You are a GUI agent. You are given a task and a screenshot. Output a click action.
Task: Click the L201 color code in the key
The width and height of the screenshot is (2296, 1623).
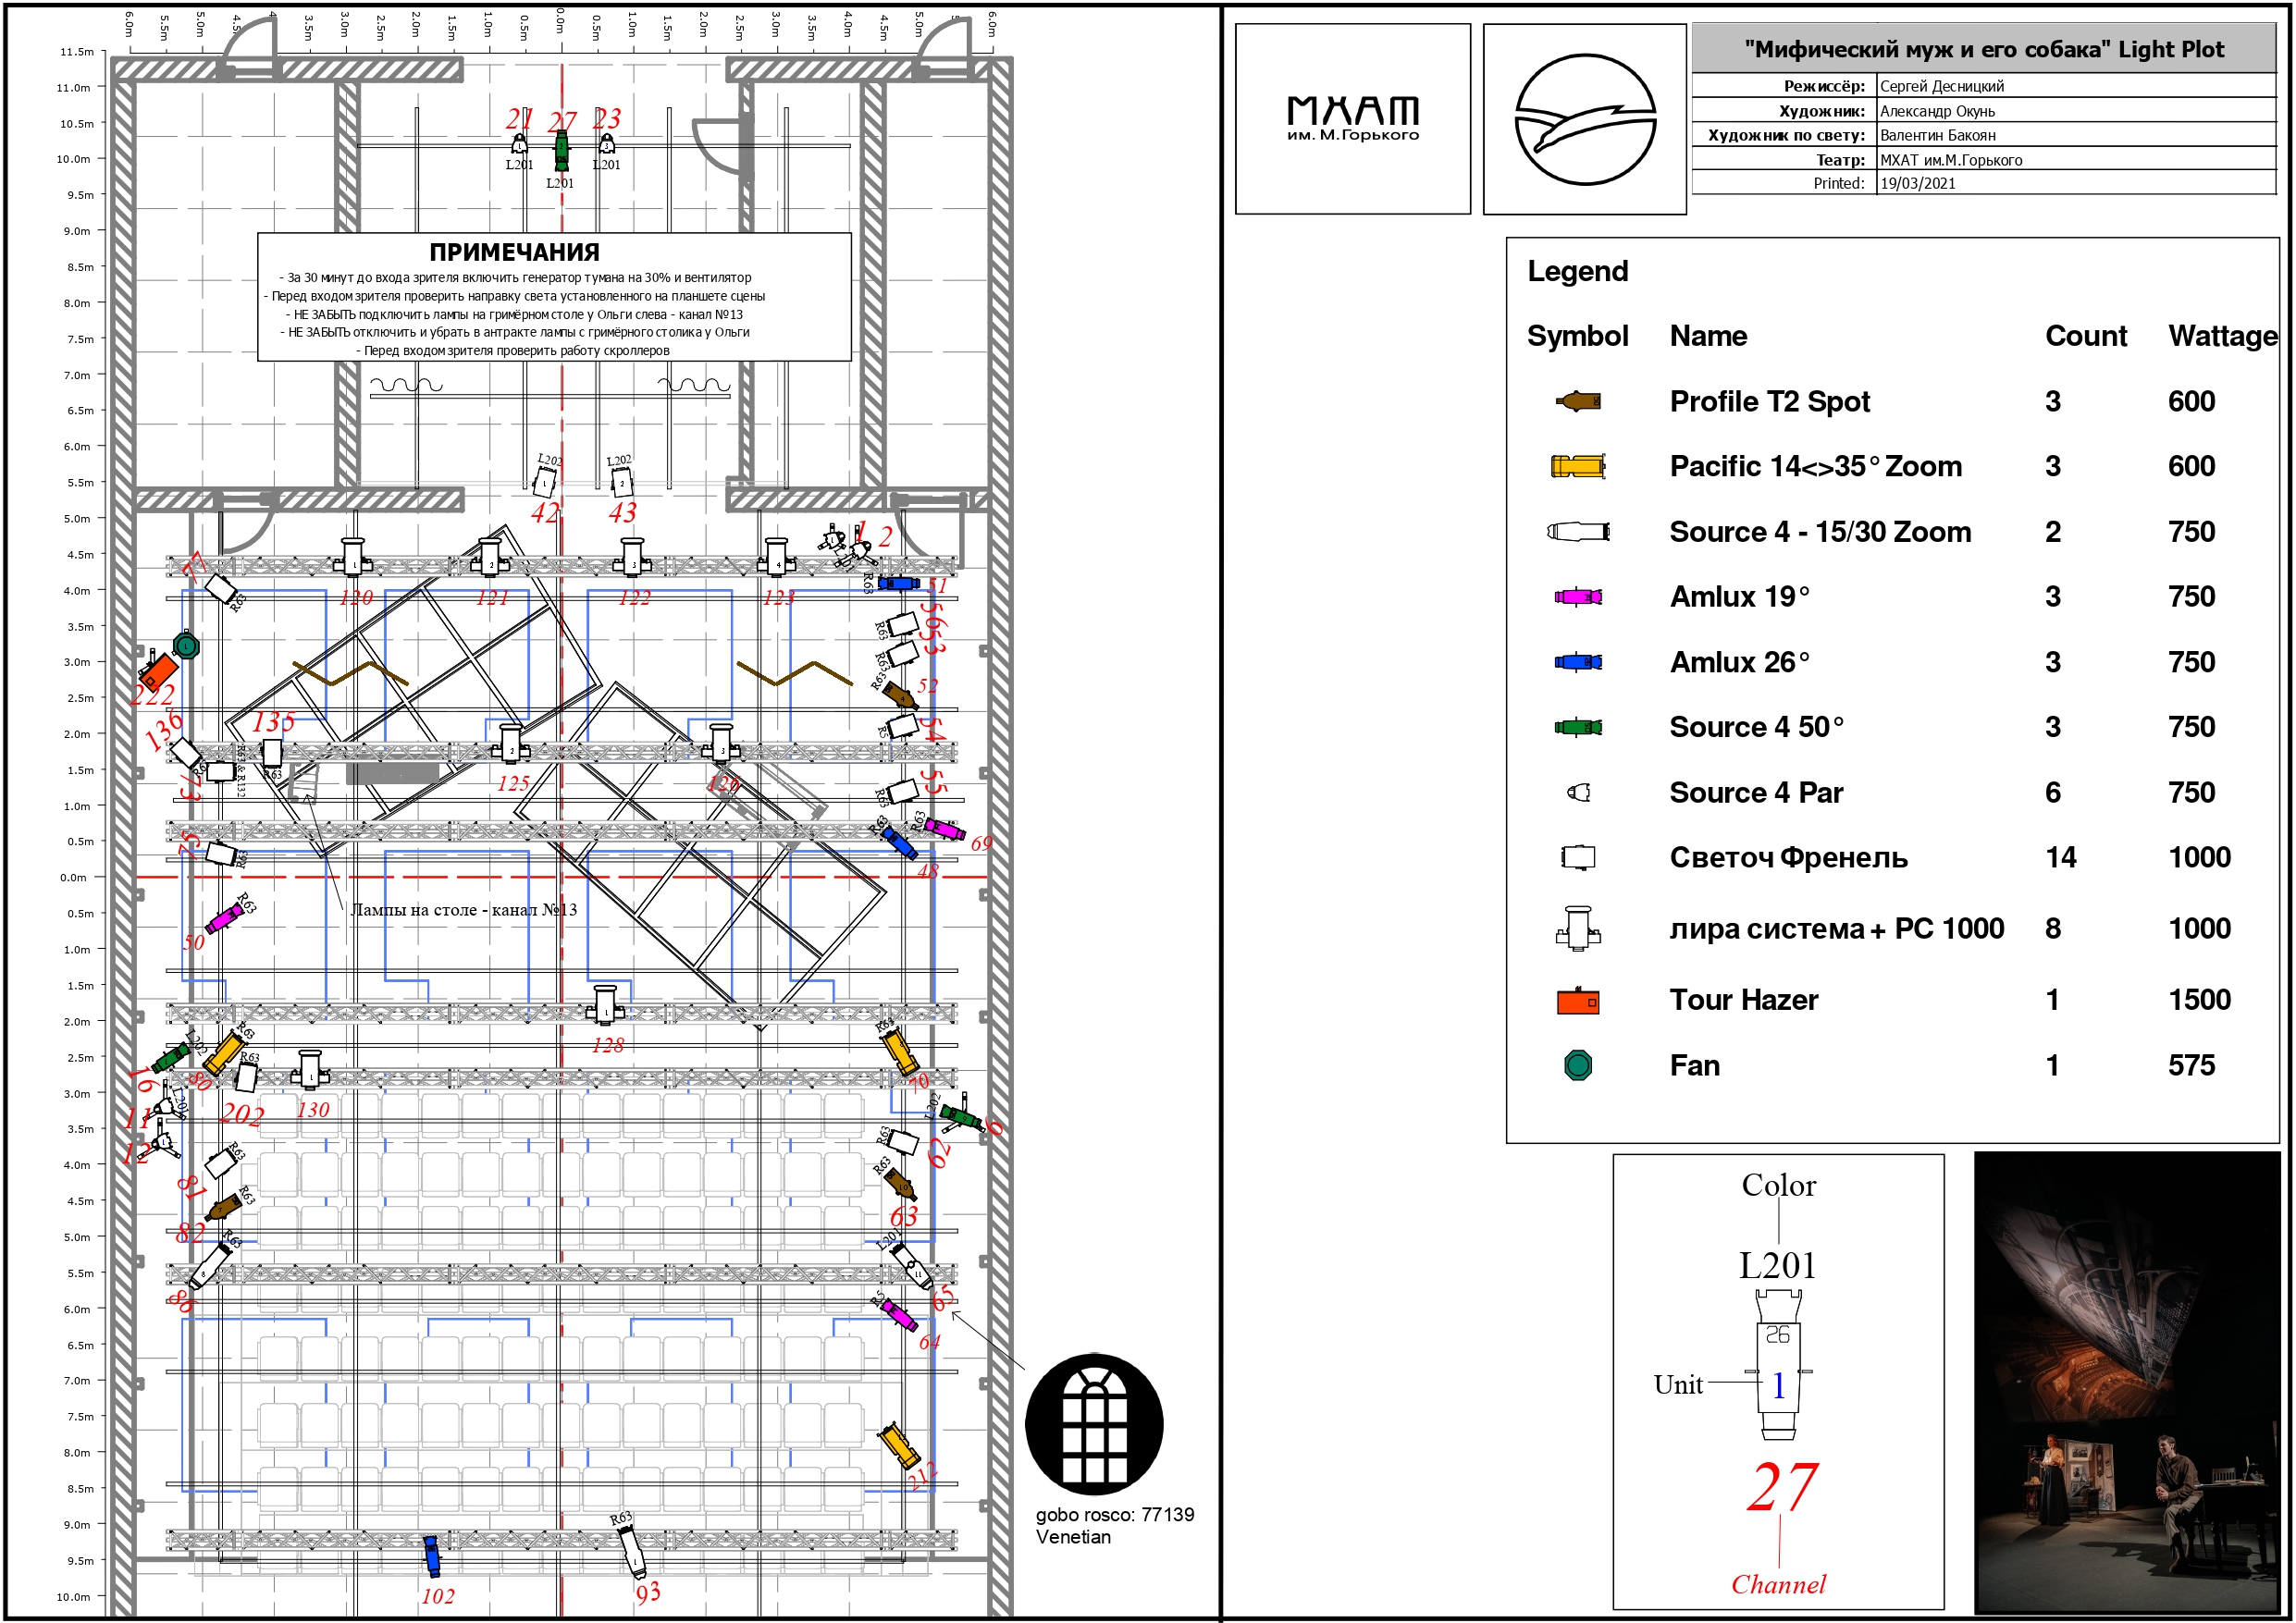coord(1777,1265)
